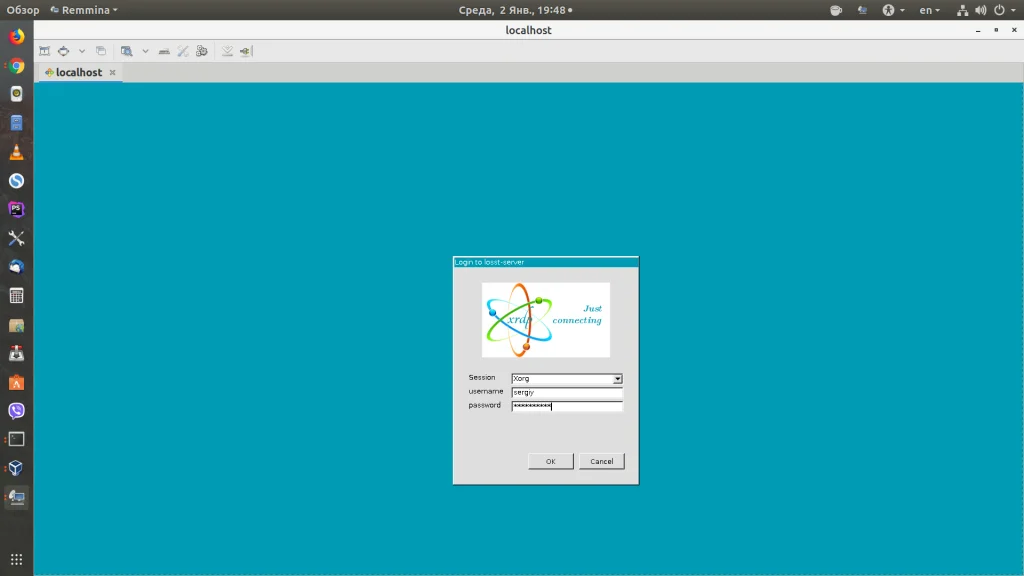1024x576 pixels.
Task: Open Firefox from the dock
Action: click(16, 38)
